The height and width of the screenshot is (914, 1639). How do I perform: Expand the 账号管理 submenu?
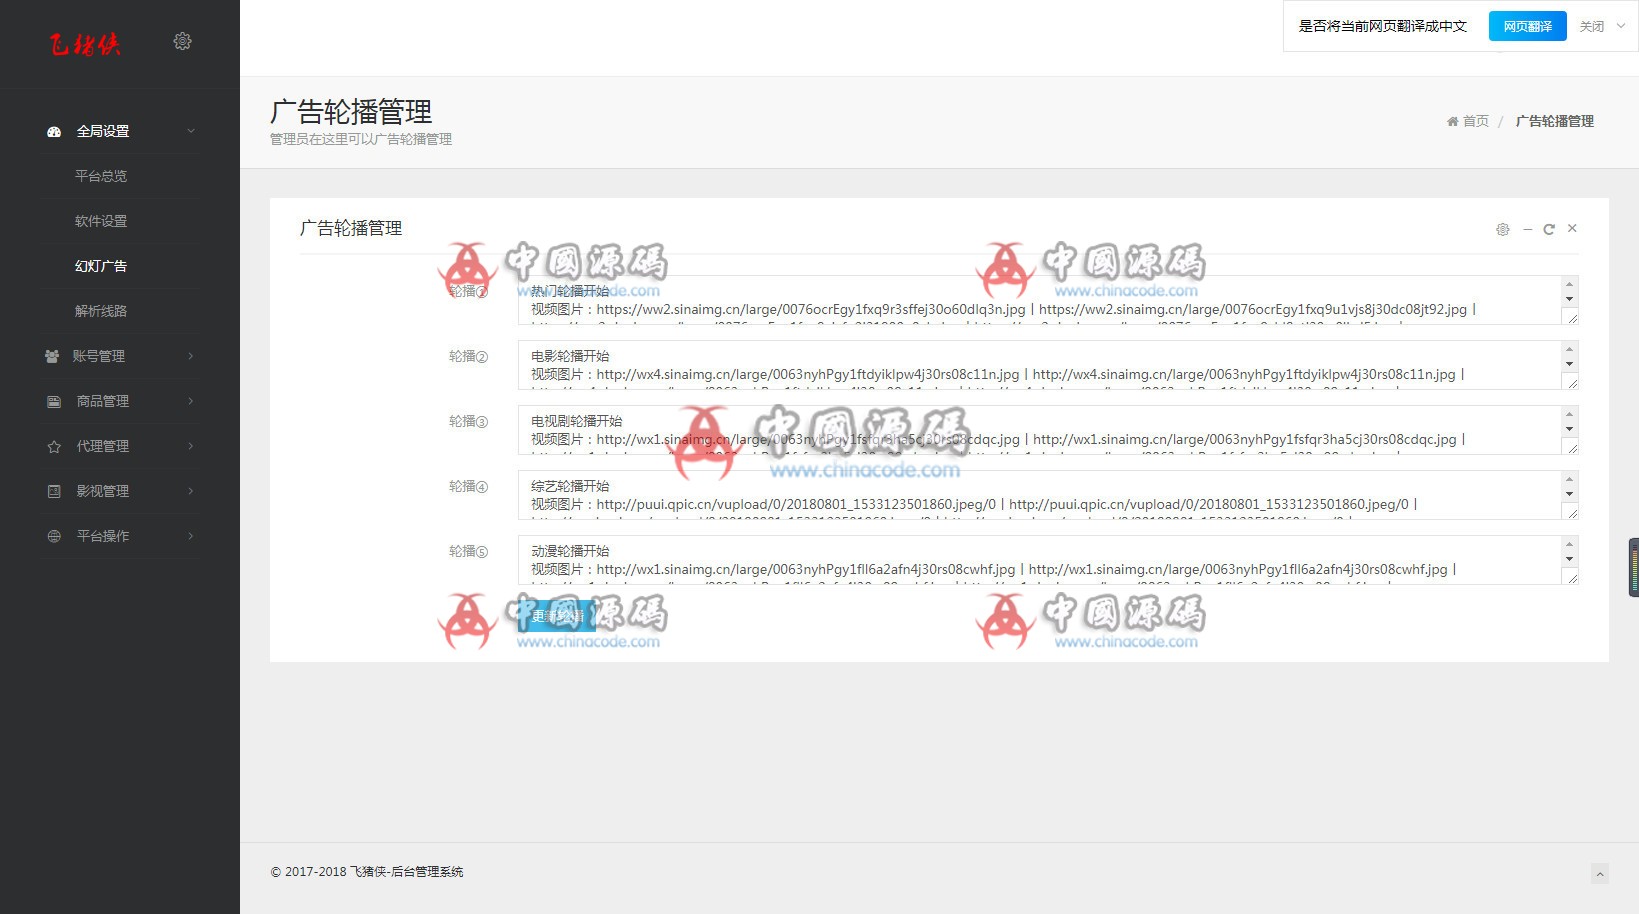coord(191,356)
